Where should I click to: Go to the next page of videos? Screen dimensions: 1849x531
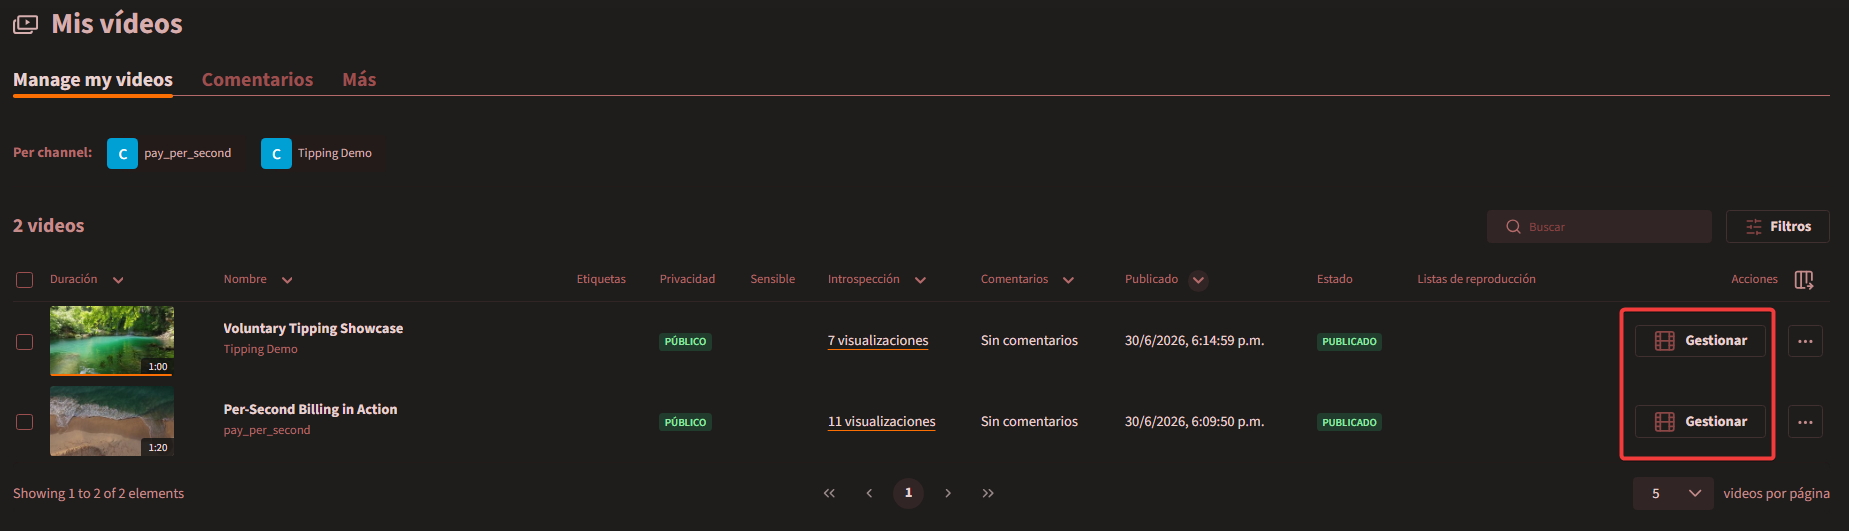coord(948,493)
